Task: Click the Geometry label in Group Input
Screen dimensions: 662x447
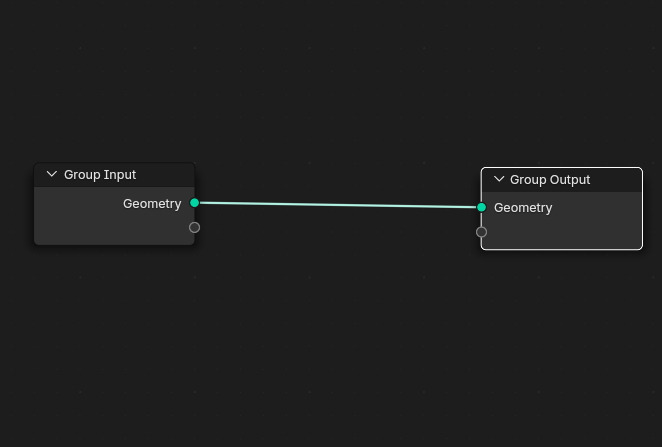Action: click(152, 204)
